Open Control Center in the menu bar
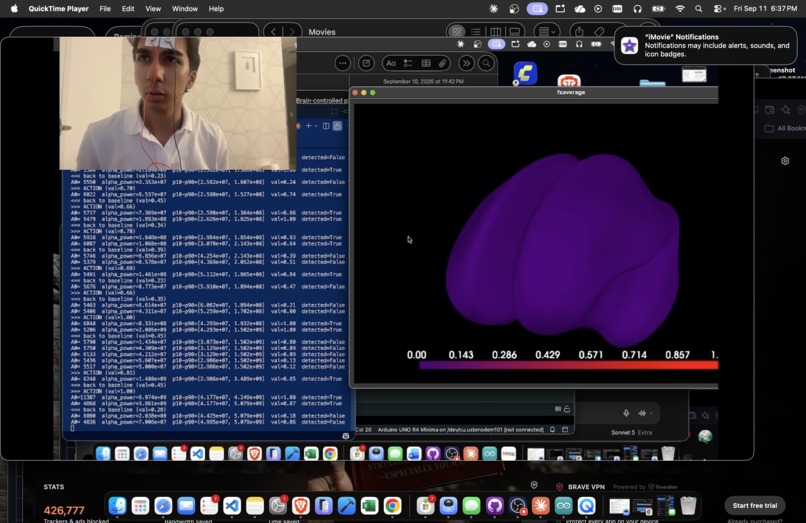 719,8
